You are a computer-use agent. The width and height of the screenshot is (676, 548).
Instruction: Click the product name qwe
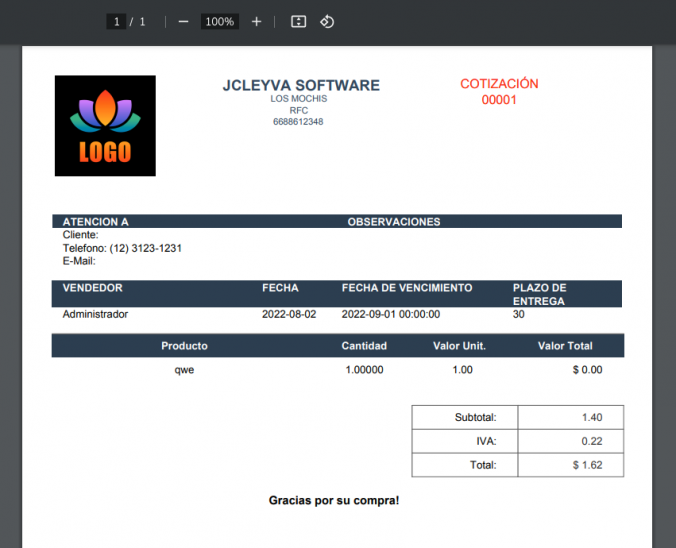(x=184, y=369)
